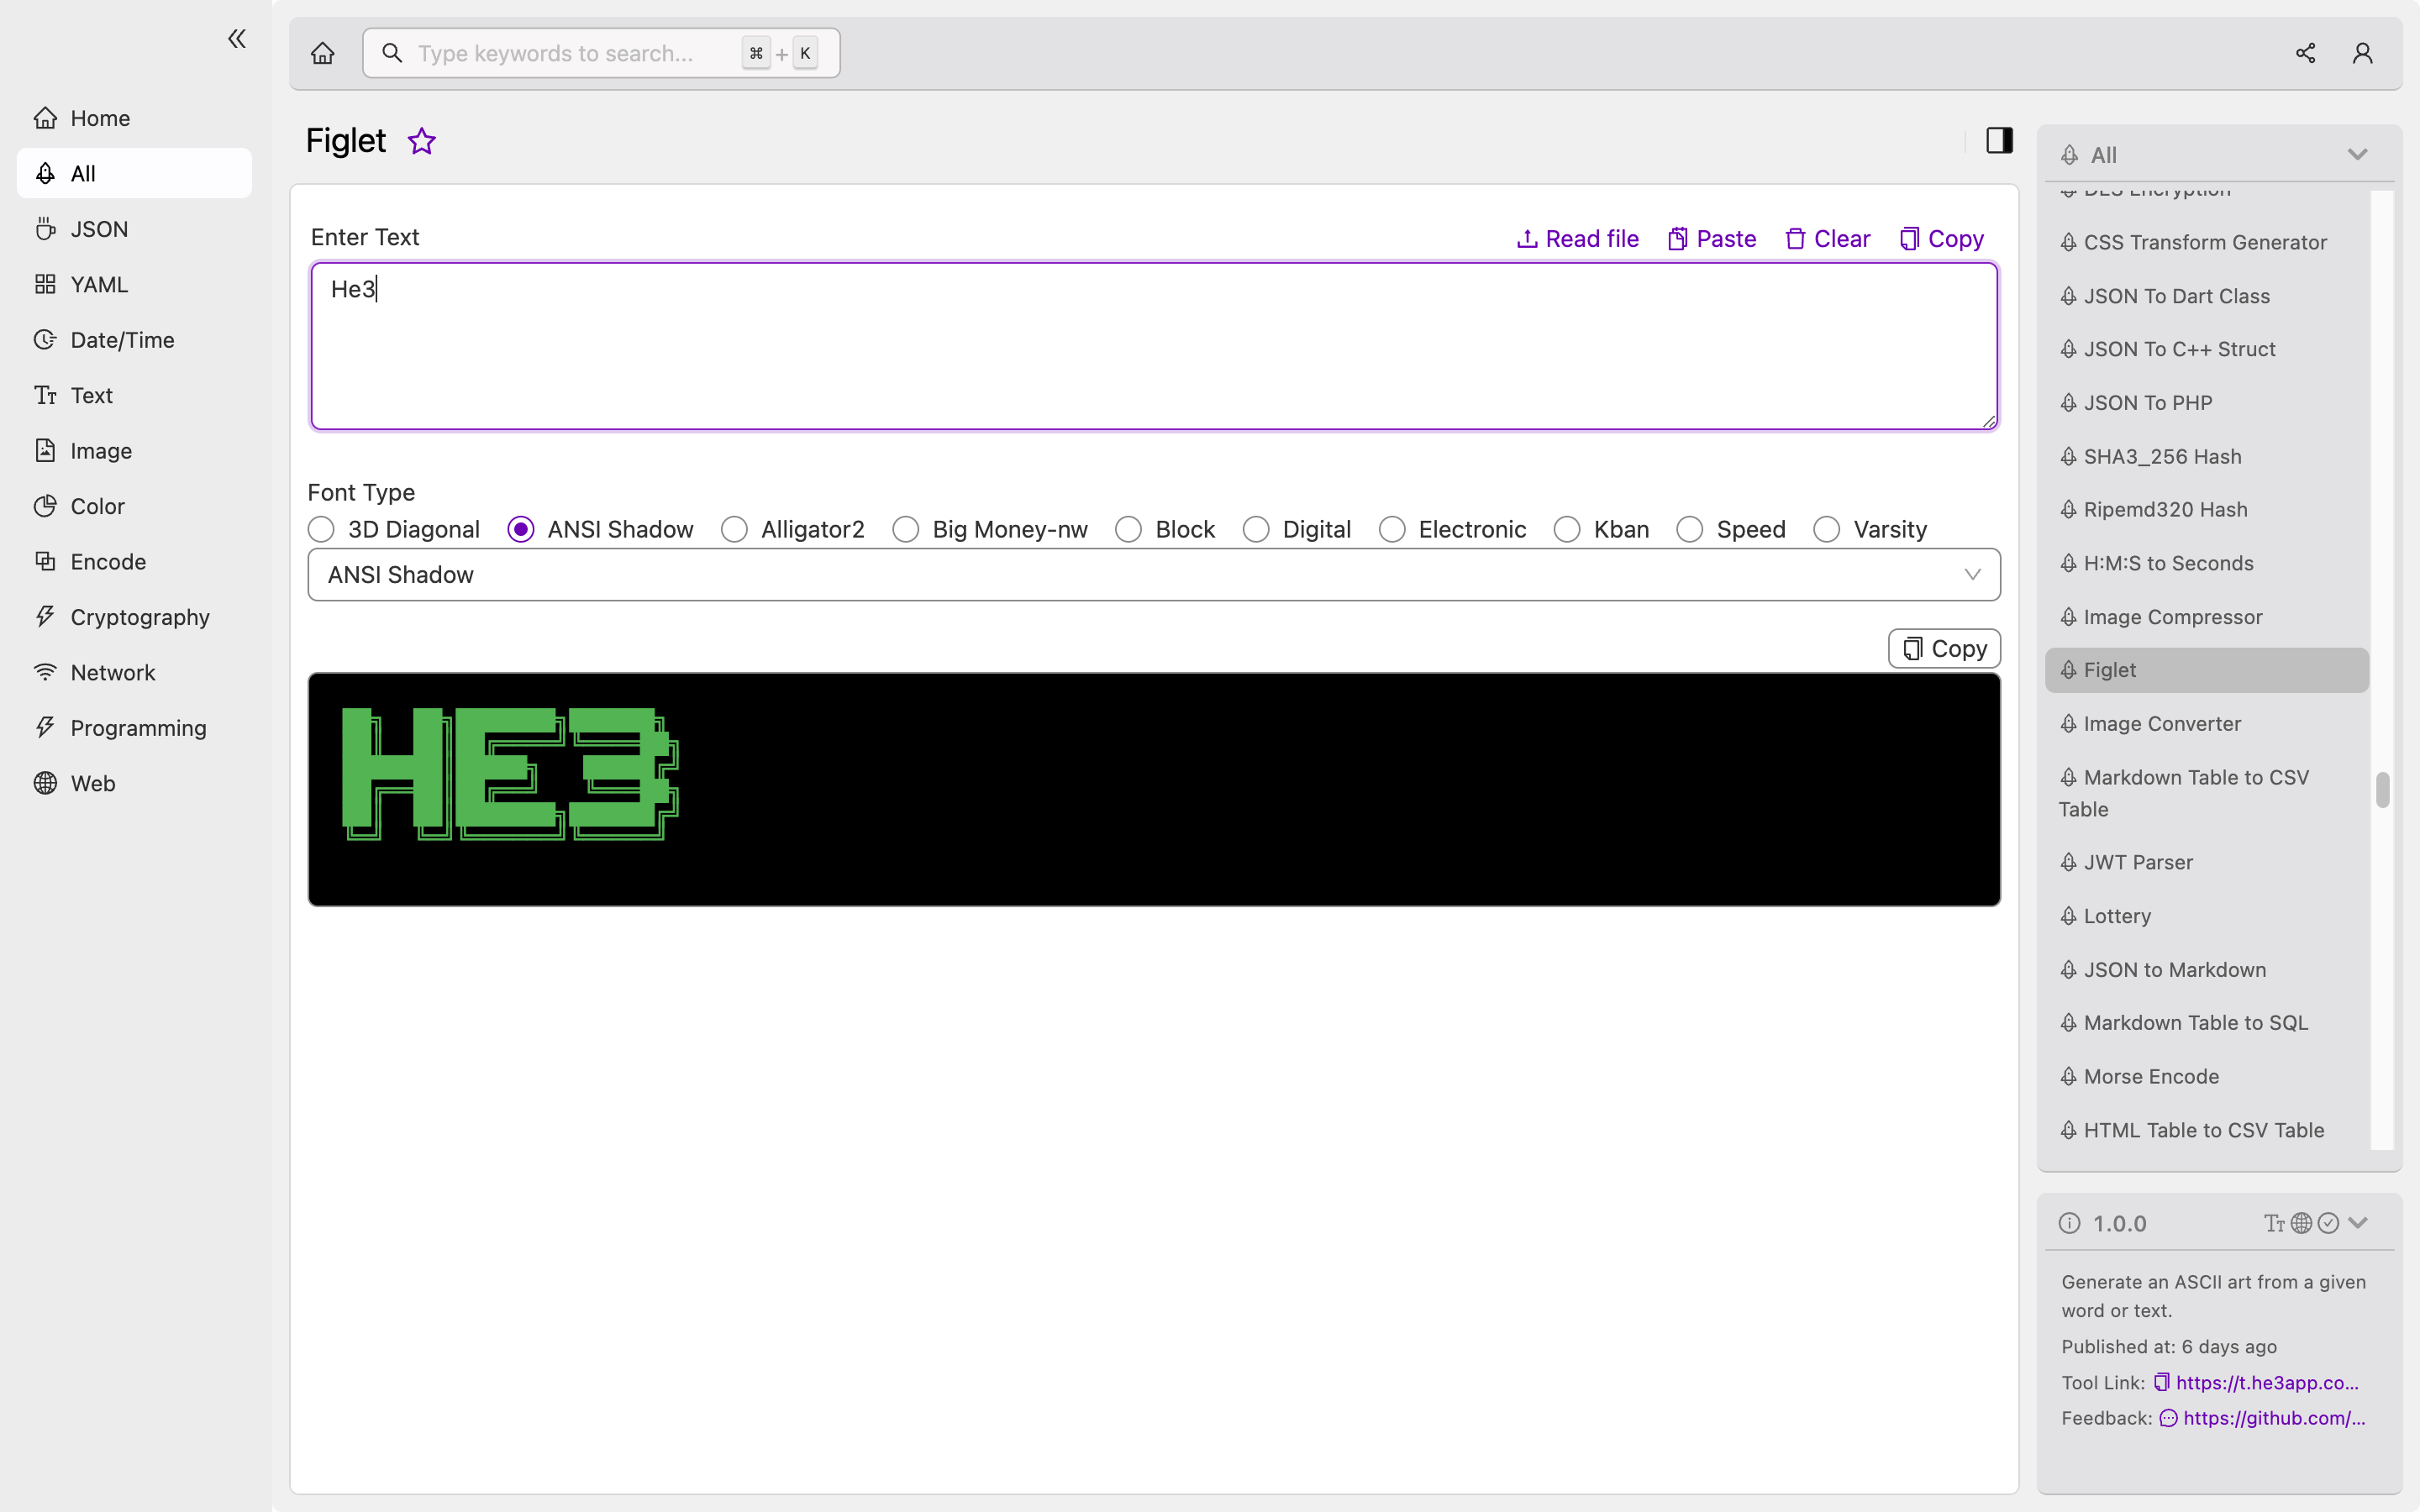Click the Figlet favorite star icon
Image resolution: width=2420 pixels, height=1512 pixels.
pos(422,141)
